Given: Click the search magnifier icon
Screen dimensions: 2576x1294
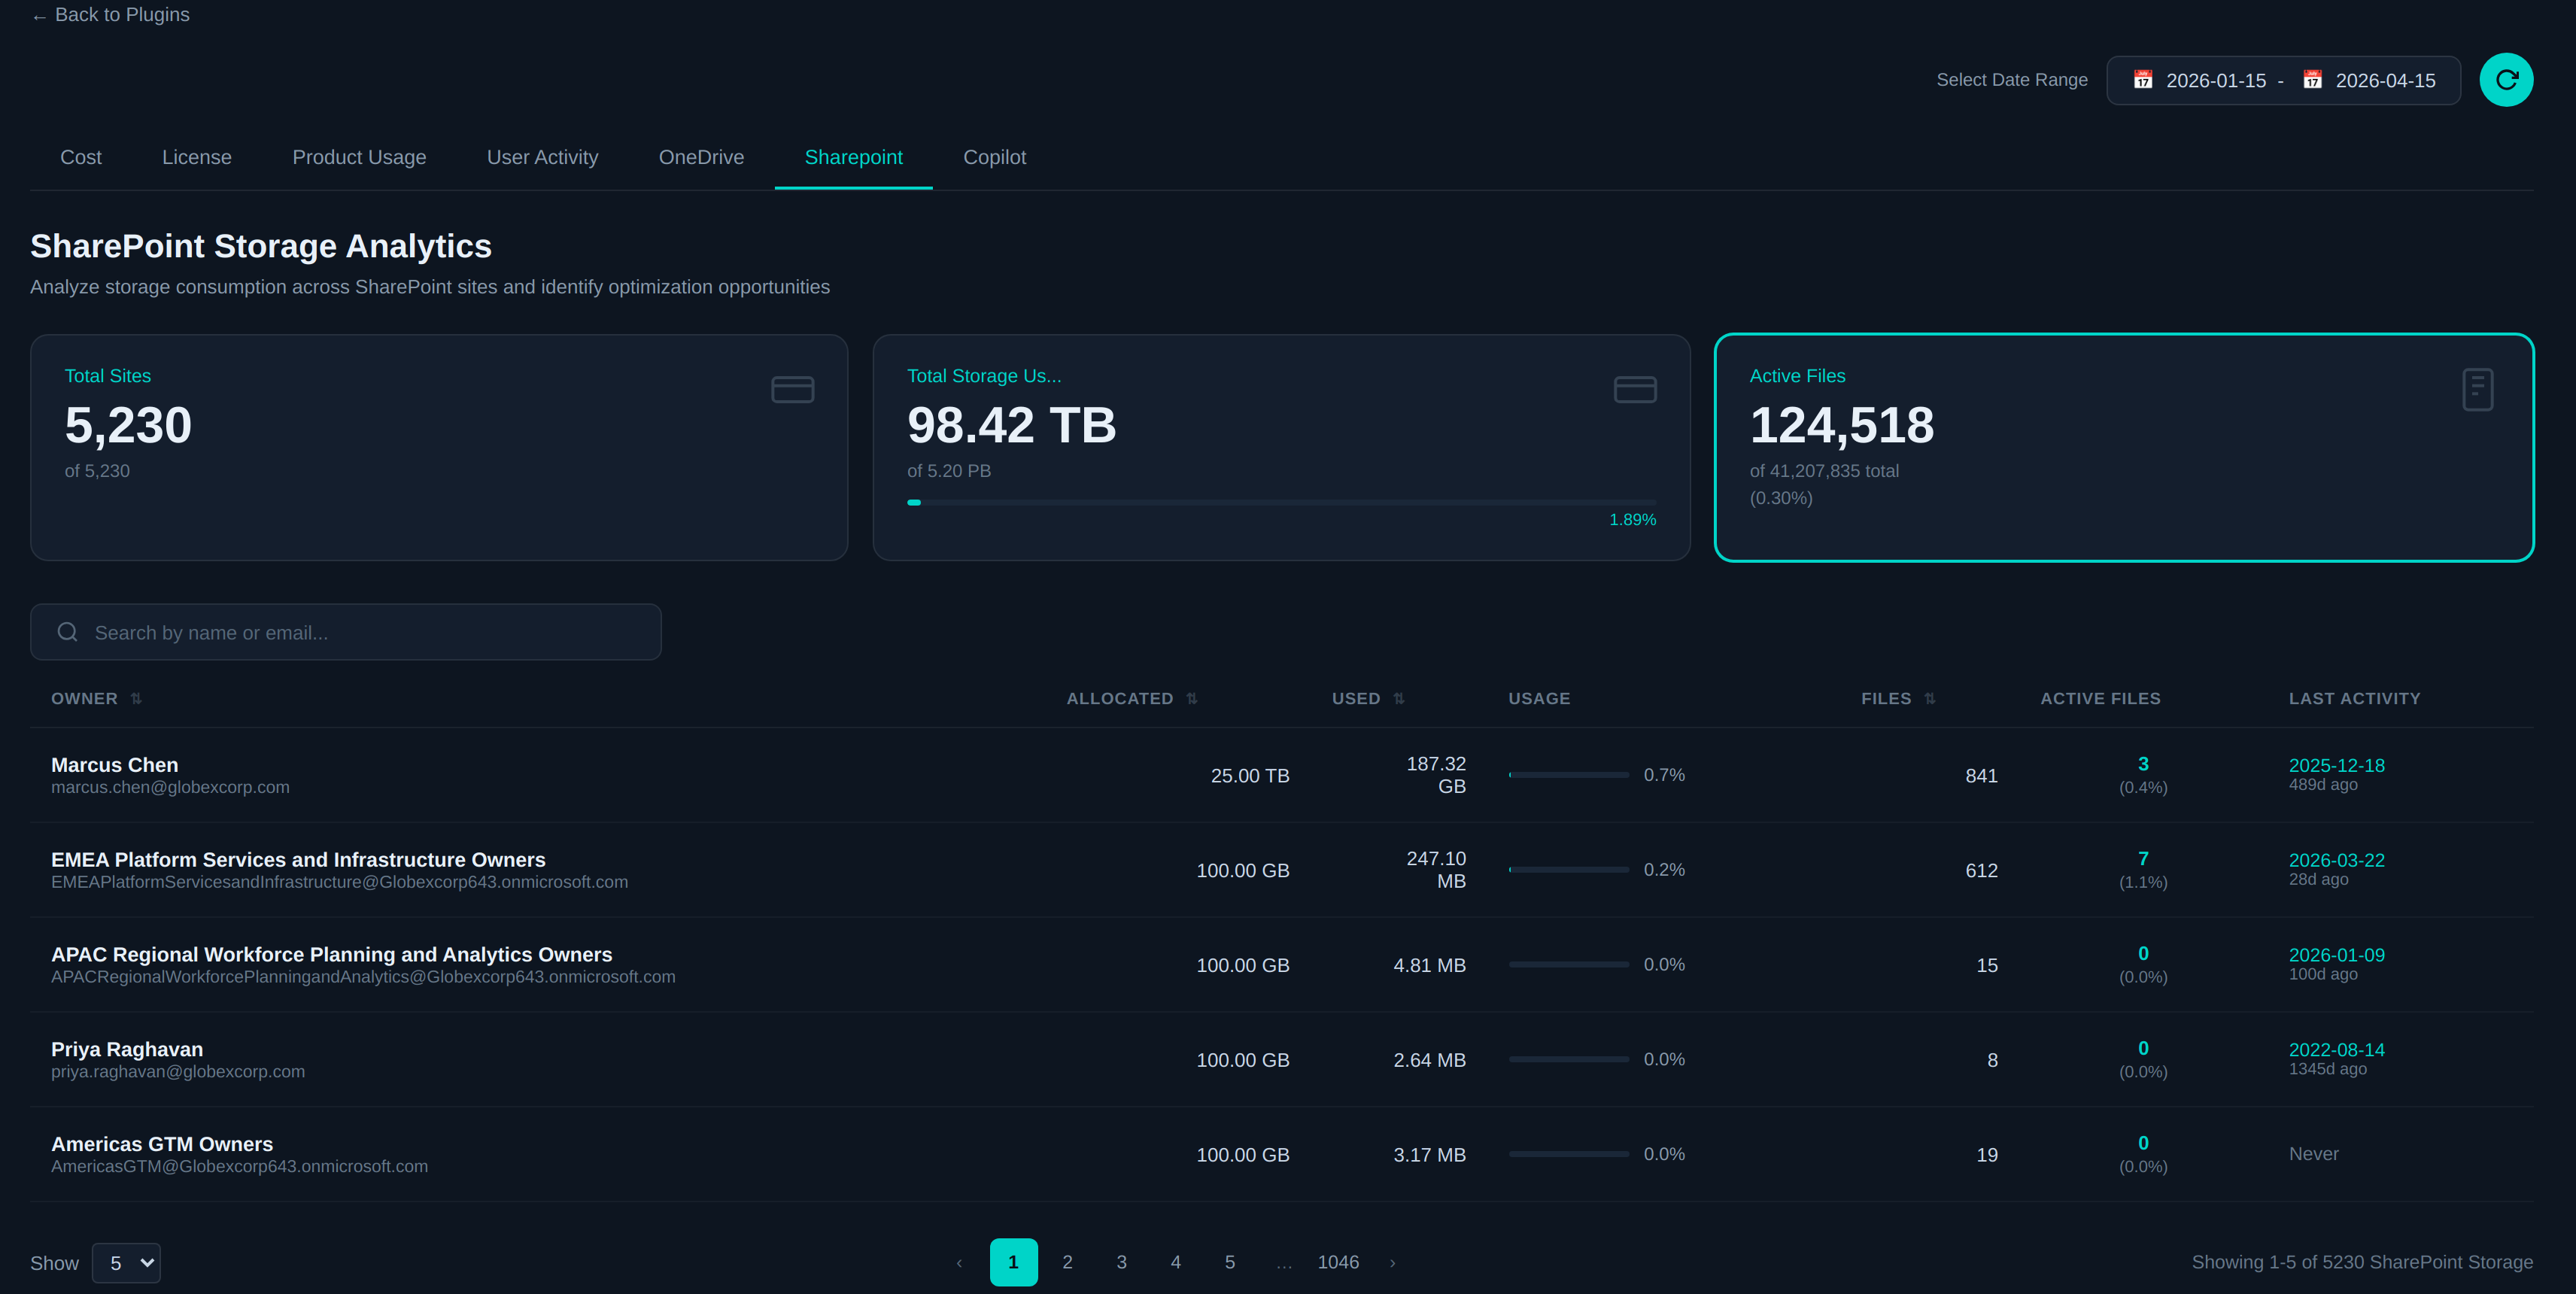Looking at the screenshot, I should pyautogui.click(x=68, y=632).
